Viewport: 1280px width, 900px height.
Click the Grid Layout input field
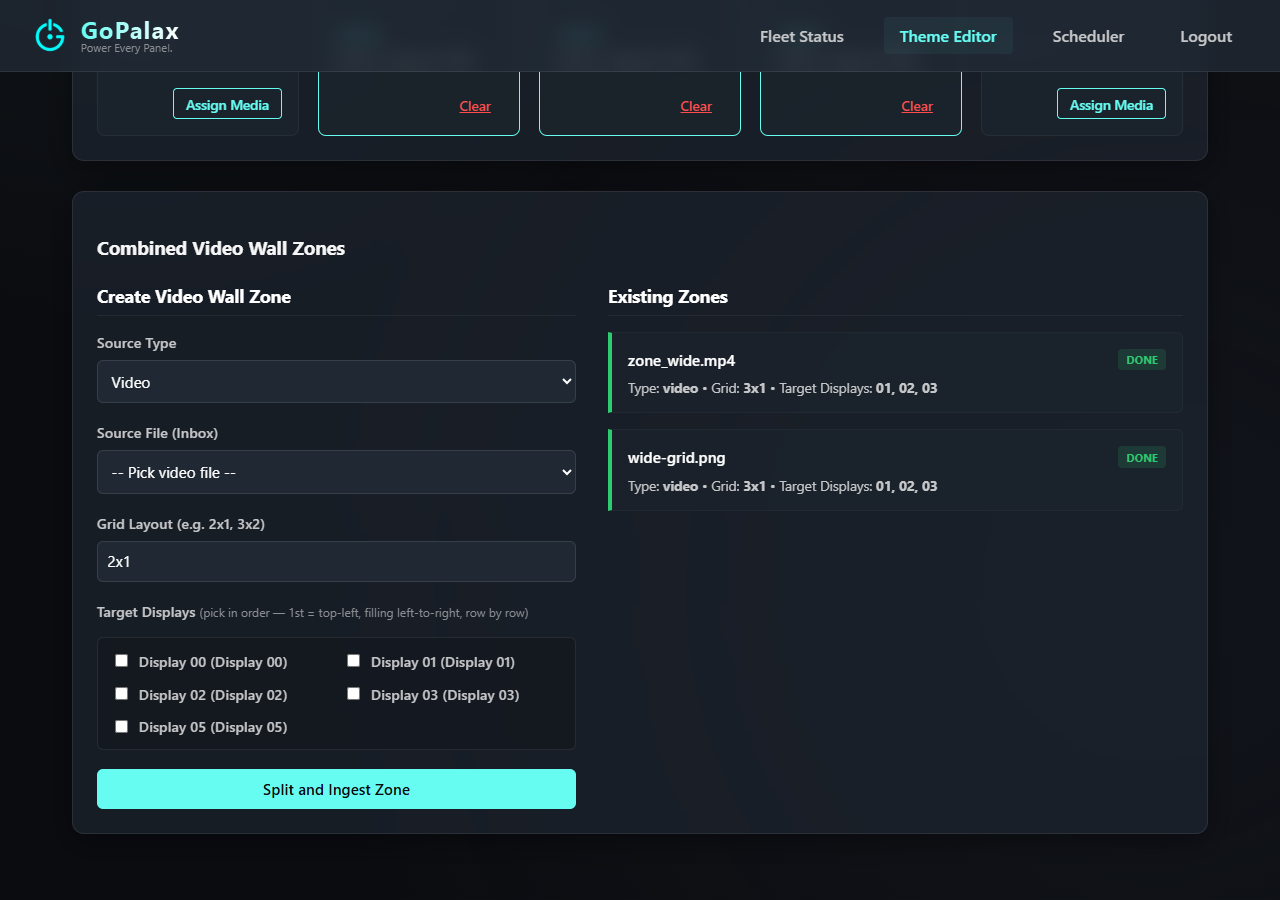tap(336, 562)
